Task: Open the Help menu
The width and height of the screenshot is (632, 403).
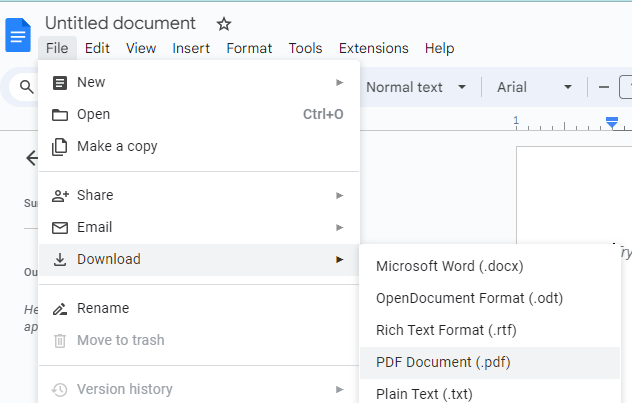Action: click(439, 48)
